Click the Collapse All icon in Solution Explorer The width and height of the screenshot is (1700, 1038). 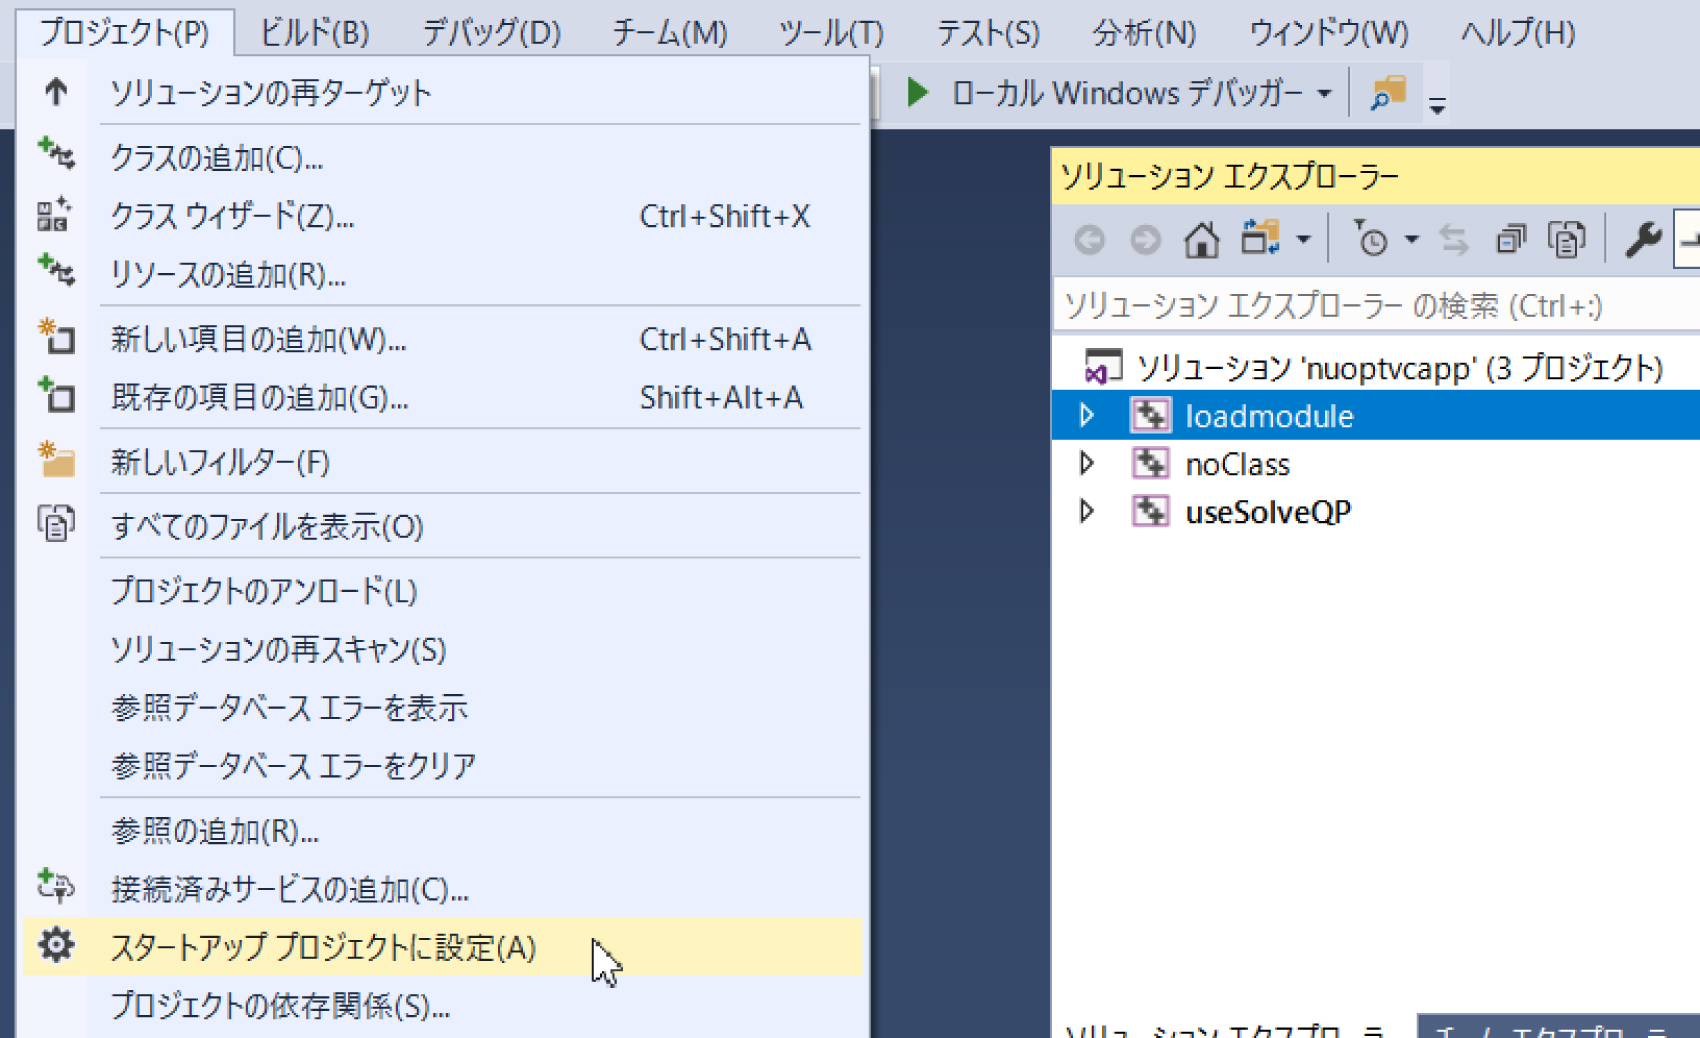pos(1510,240)
